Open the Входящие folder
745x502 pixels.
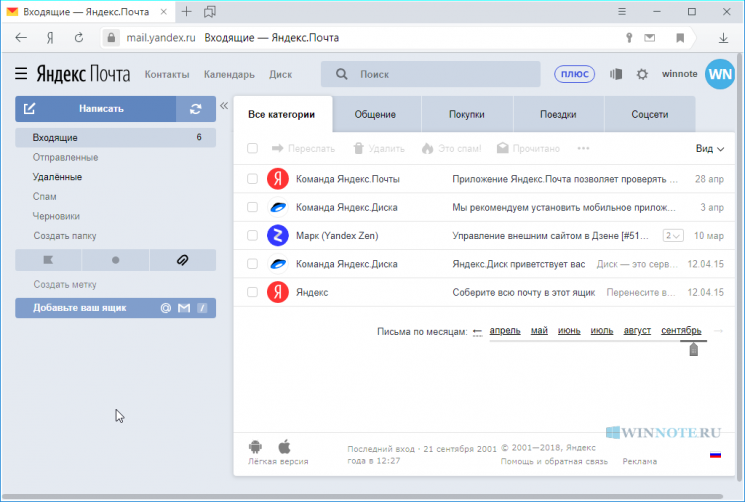point(115,138)
